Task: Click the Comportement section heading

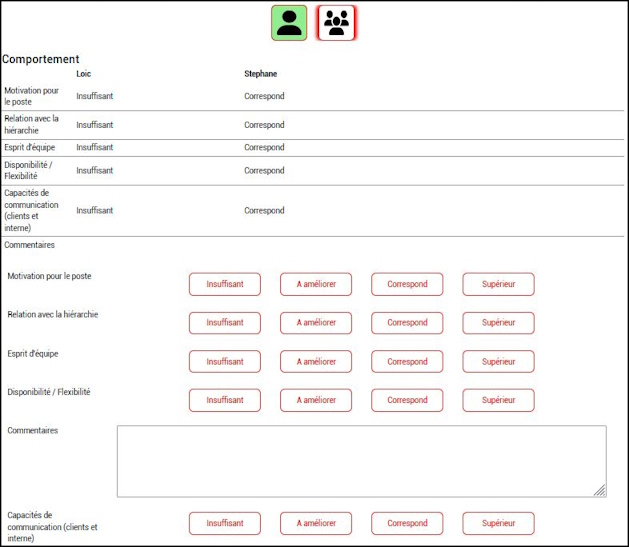Action: [x=41, y=59]
